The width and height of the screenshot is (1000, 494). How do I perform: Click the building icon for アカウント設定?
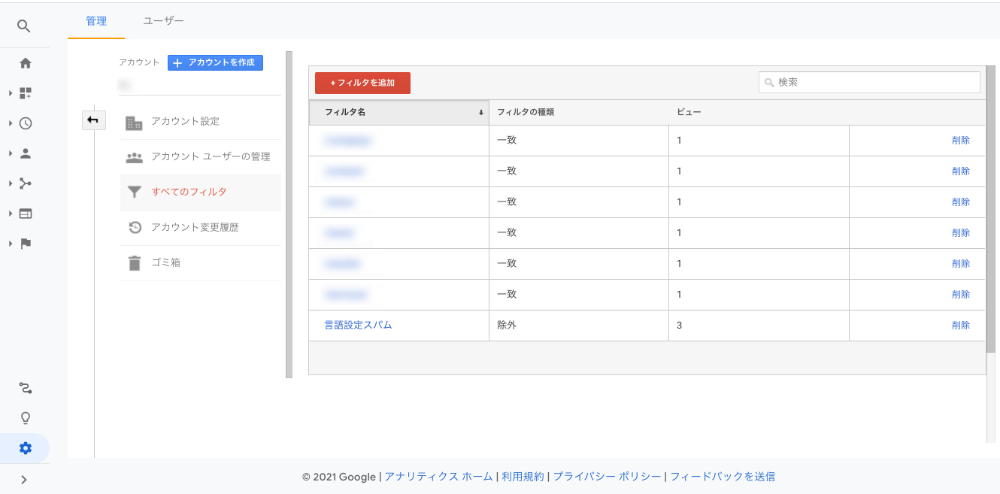(134, 123)
